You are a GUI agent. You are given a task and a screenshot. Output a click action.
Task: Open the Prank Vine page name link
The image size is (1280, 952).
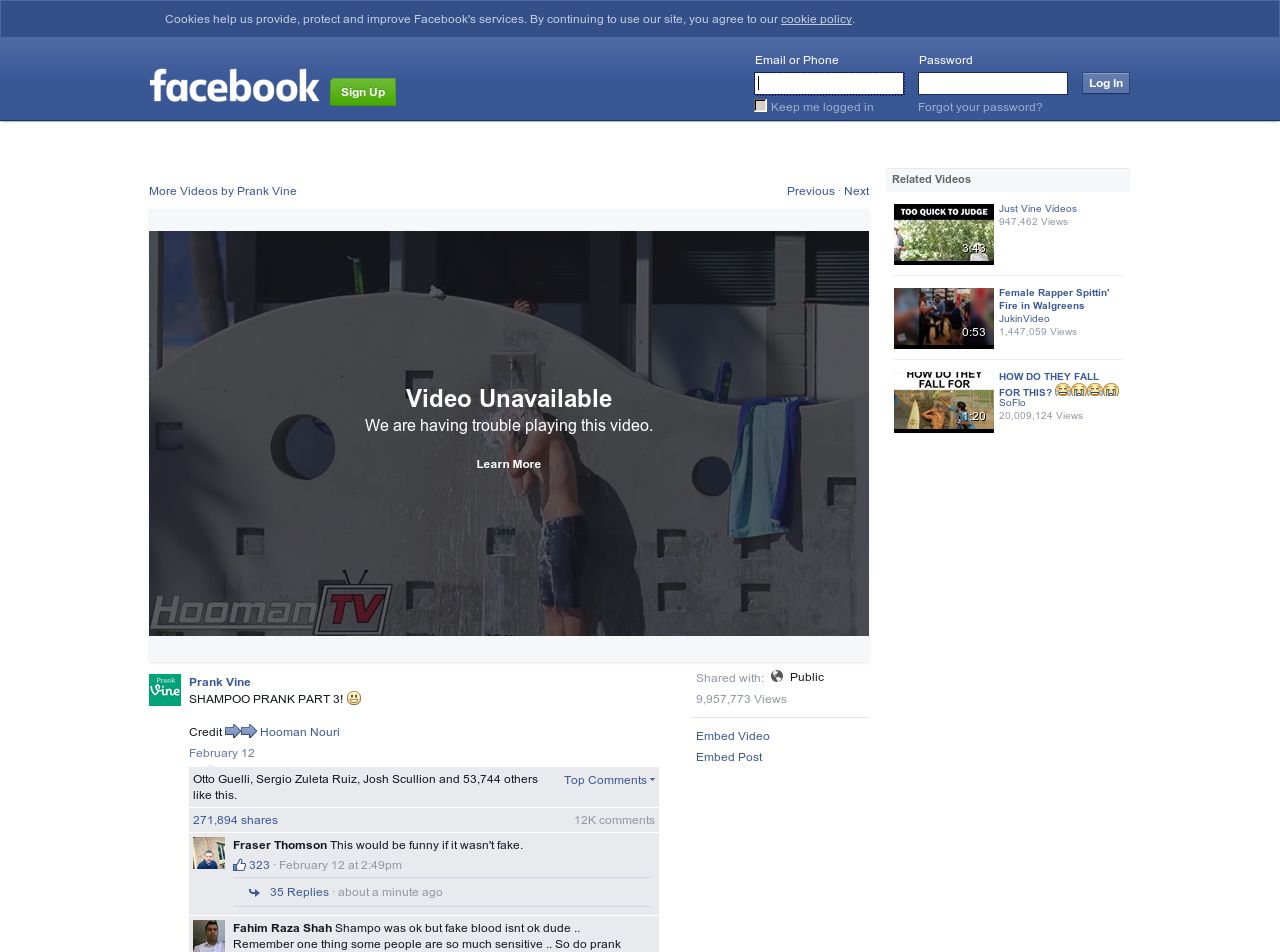[x=220, y=682]
